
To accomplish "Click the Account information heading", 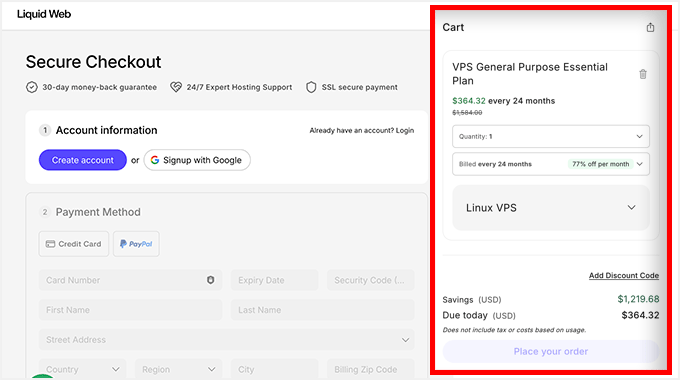I will click(106, 130).
